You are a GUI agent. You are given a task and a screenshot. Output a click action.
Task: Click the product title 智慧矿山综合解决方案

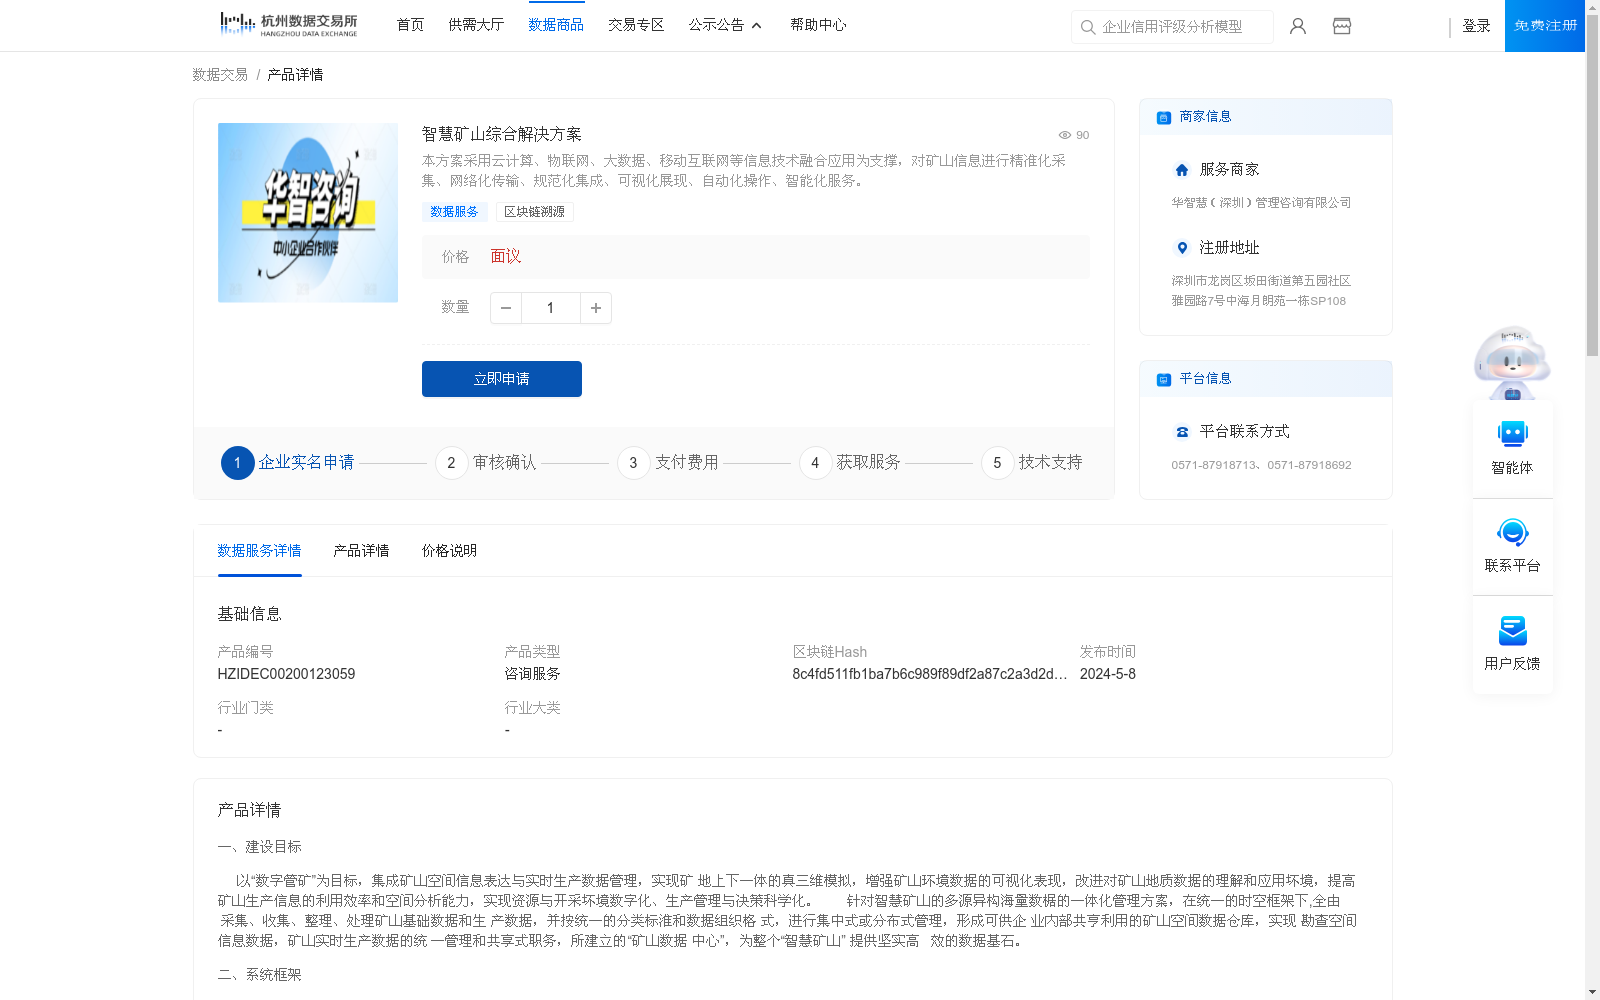coord(501,135)
